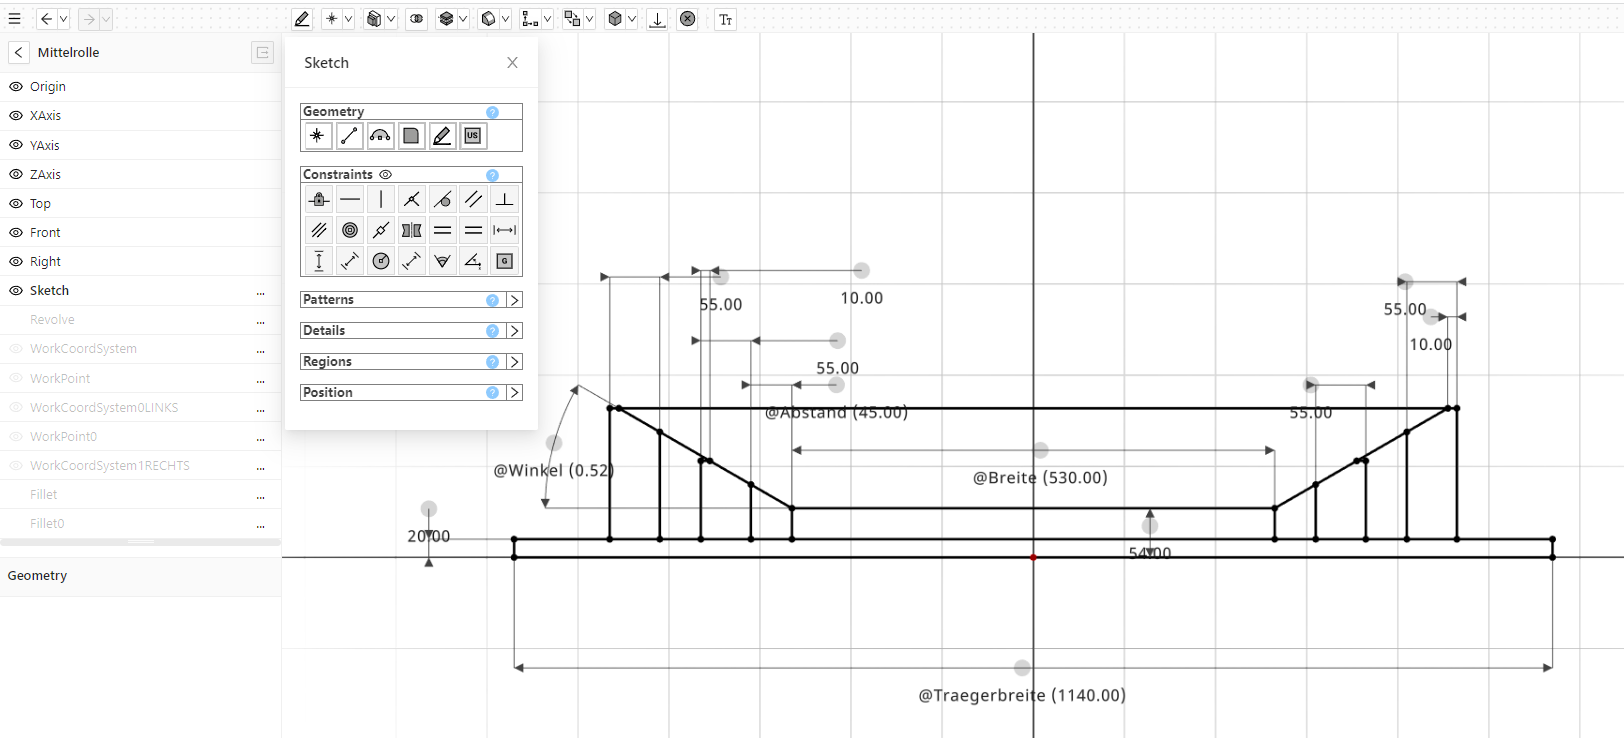Select the @Traegerbreite (1140.00) dimension
Viewport: 1624px width, 738px height.
coord(1022,695)
